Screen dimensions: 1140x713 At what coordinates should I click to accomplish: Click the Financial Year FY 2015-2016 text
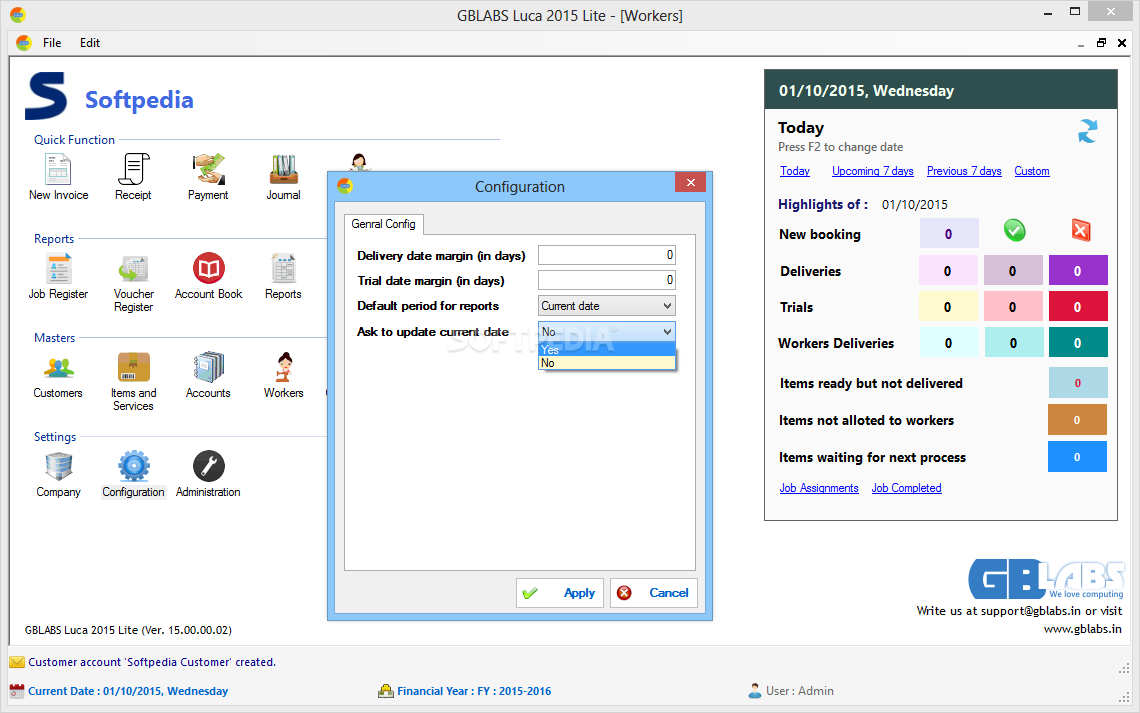(474, 691)
